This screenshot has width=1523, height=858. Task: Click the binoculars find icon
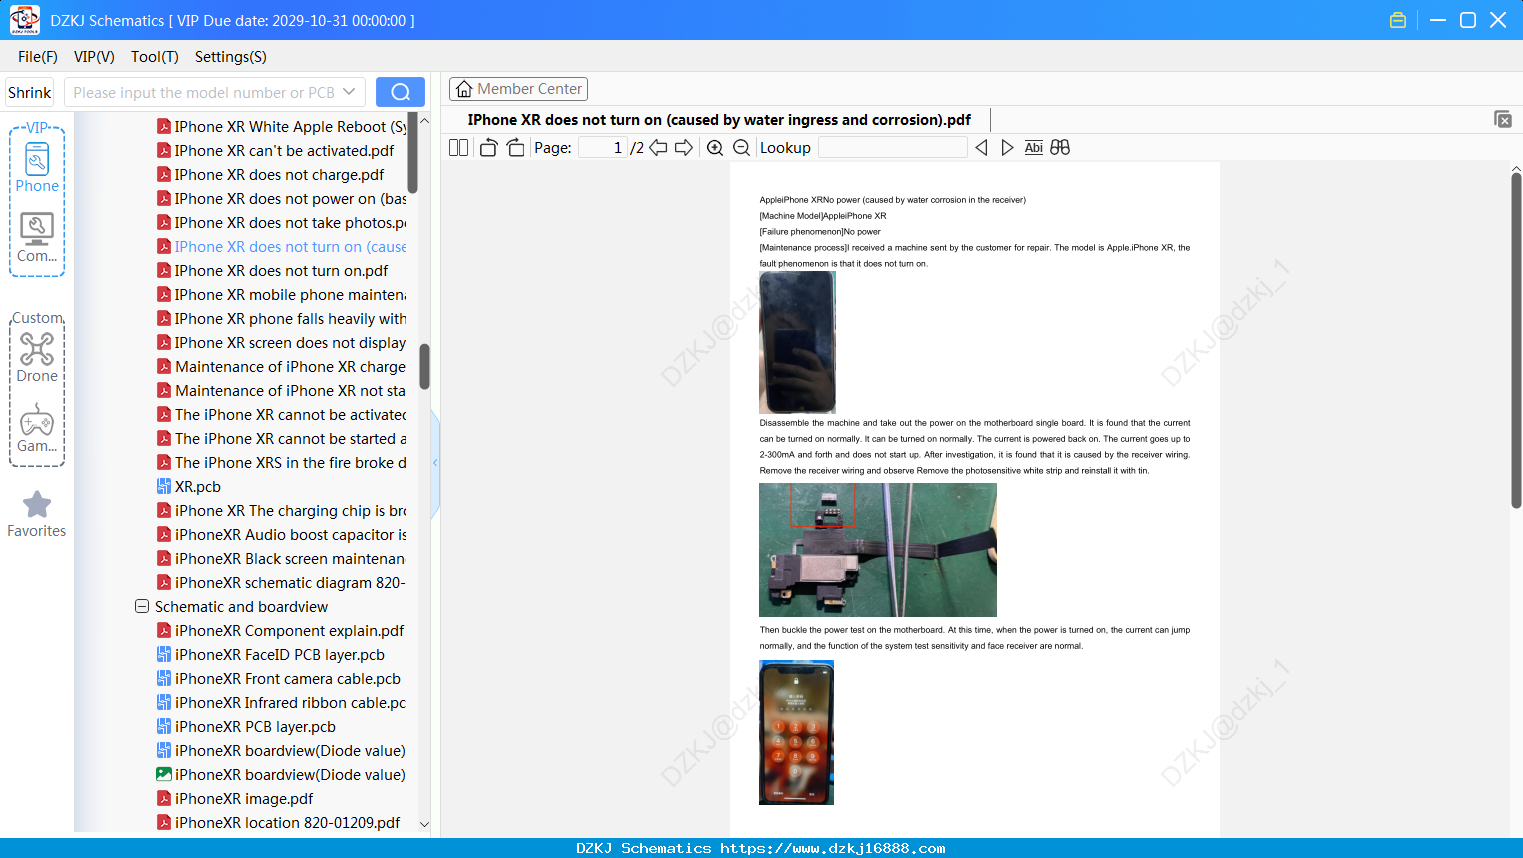click(1060, 147)
